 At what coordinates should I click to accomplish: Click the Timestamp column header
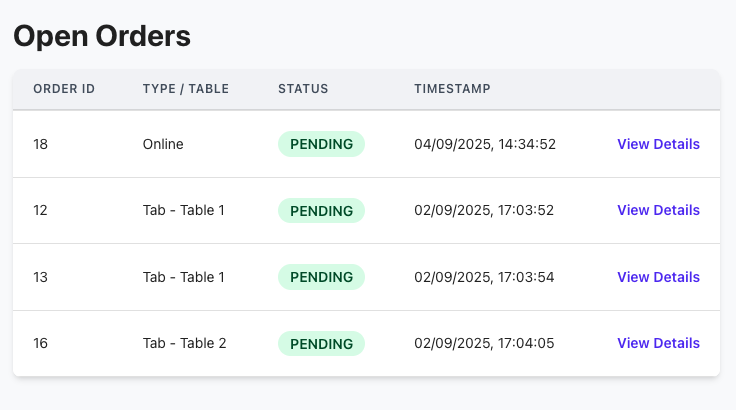click(x=452, y=89)
